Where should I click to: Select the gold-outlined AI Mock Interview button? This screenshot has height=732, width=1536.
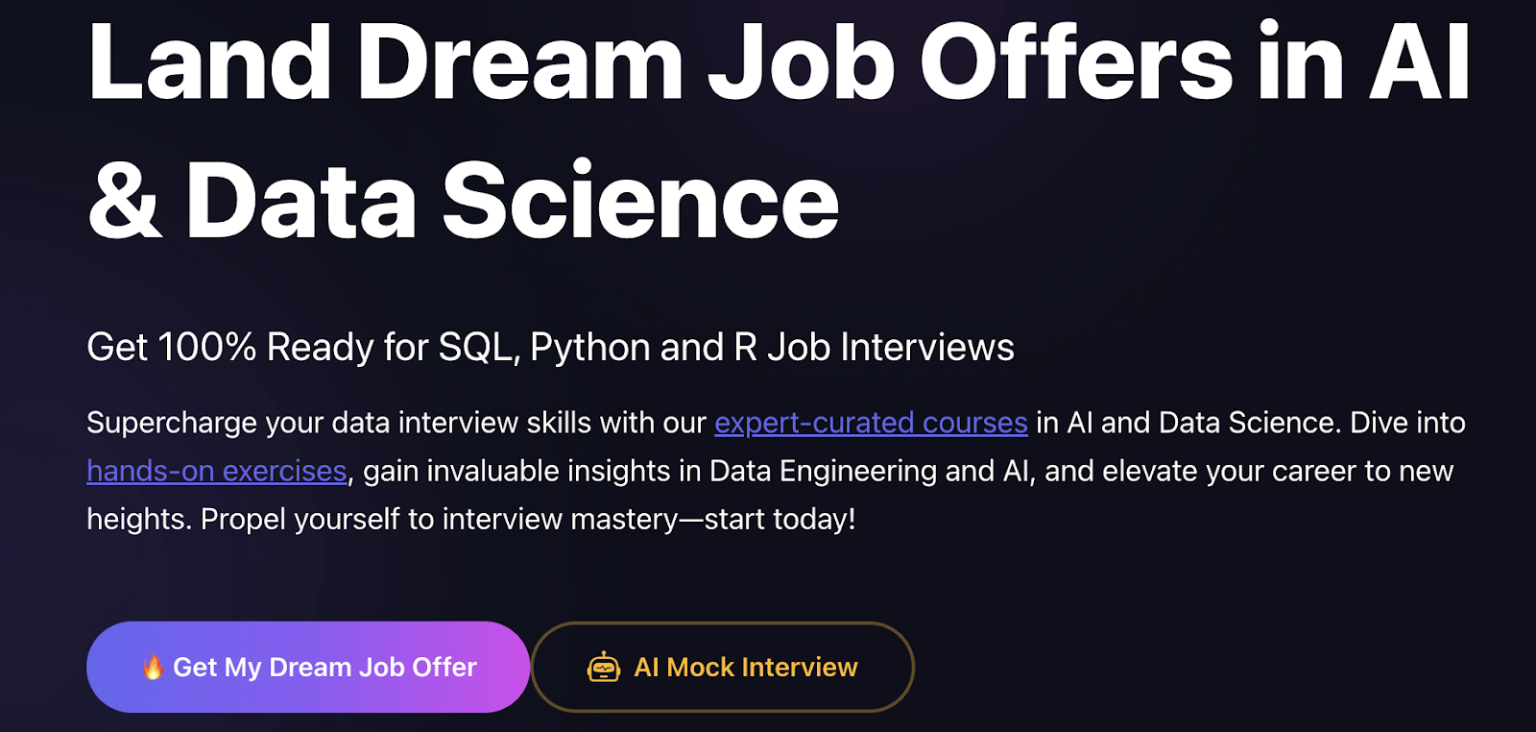(x=722, y=666)
